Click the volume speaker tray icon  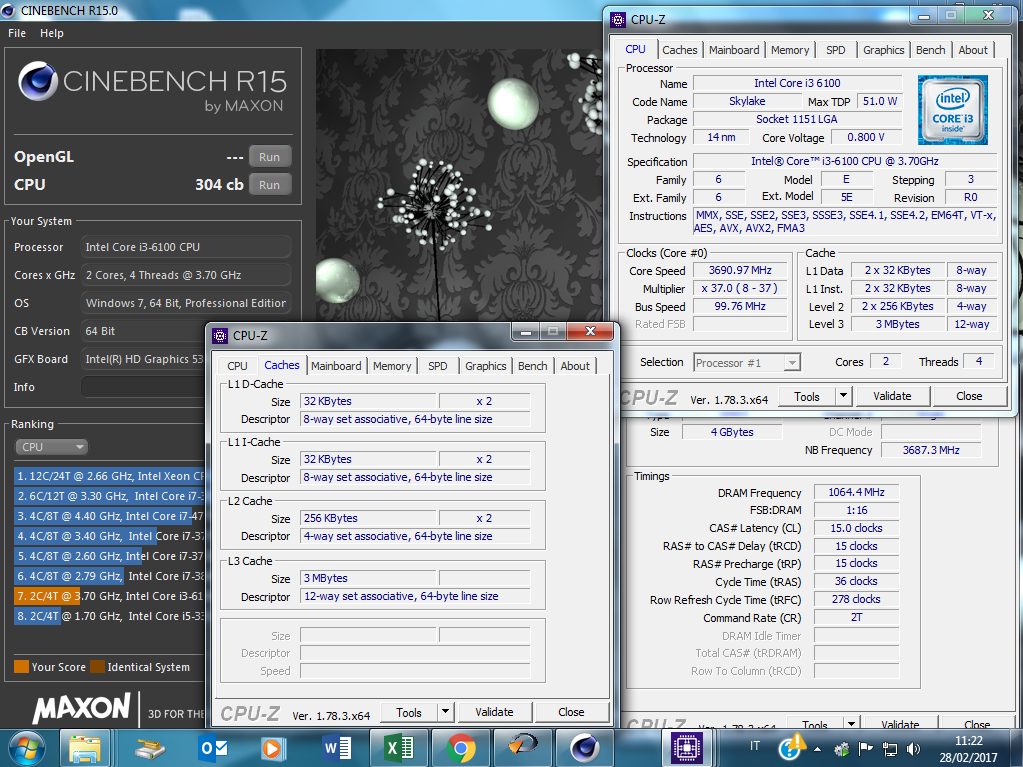click(913, 749)
